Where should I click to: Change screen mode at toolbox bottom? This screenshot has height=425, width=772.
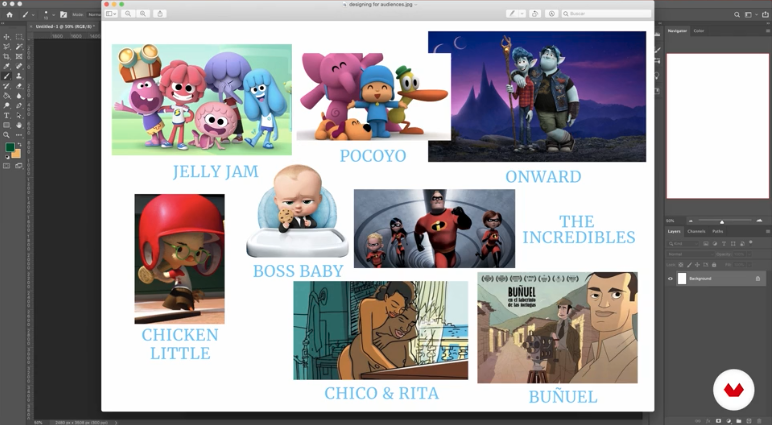[x=19, y=166]
